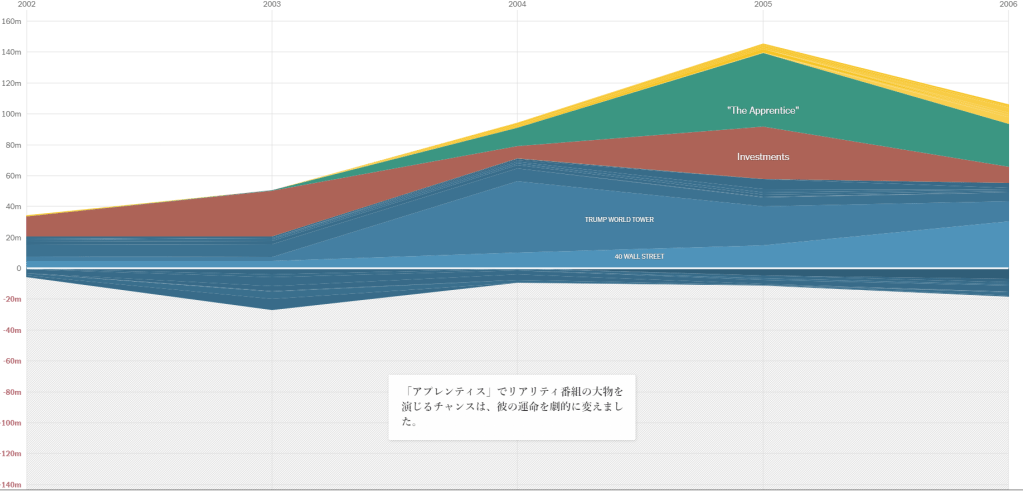This screenshot has height=493, width=1023.
Task: Select the 100m y-axis tick label
Action: (11, 114)
